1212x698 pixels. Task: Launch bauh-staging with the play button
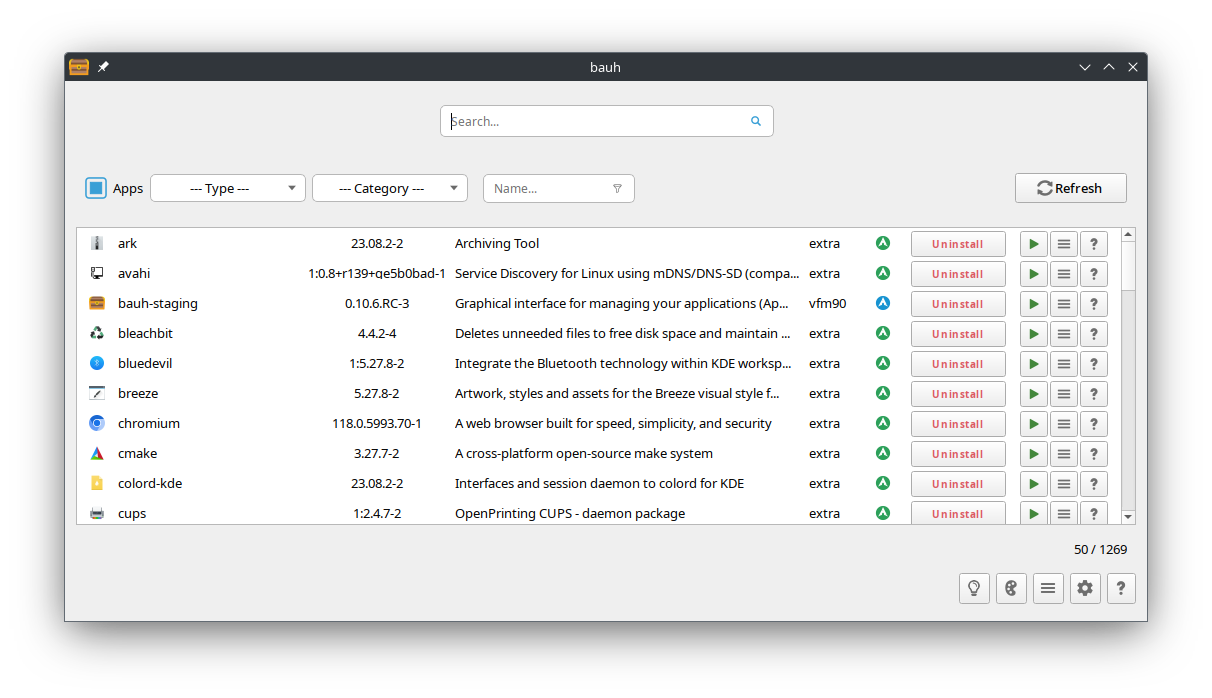(1034, 304)
